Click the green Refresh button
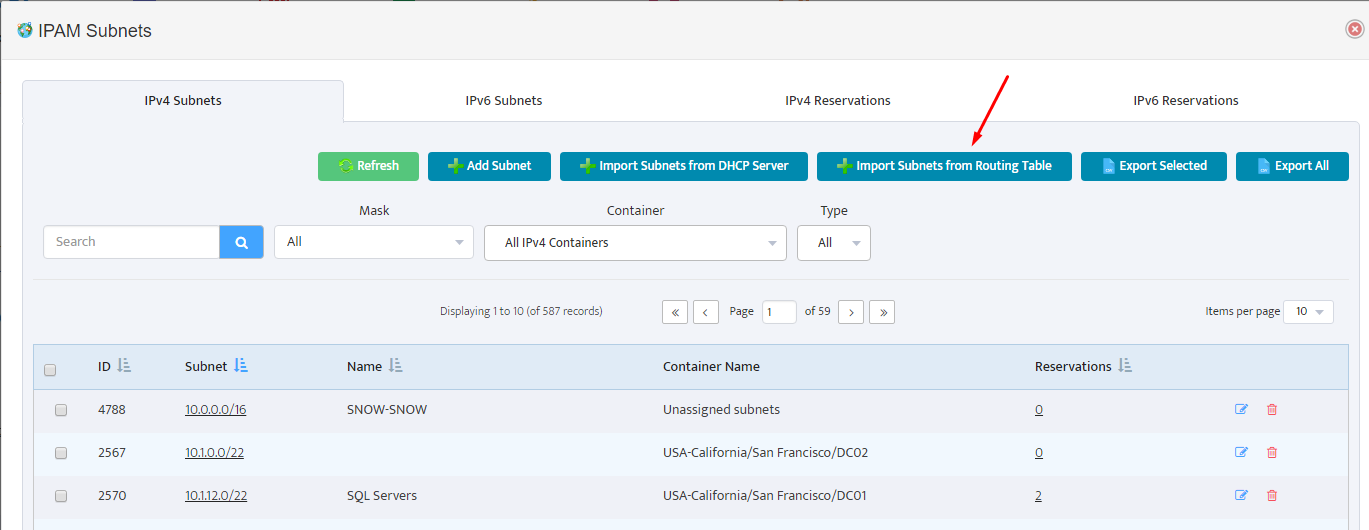The width and height of the screenshot is (1369, 530). 369,166
